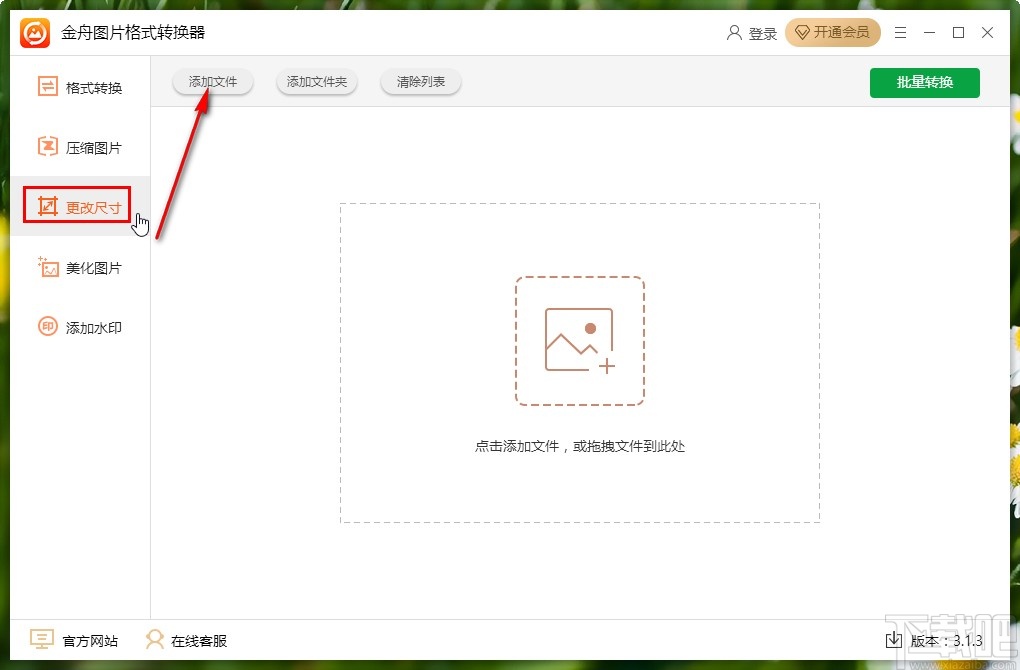Viewport: 1020px width, 670px height.
Task: Click the 官方网站 monitor icon at bottom
Action: tap(41, 640)
